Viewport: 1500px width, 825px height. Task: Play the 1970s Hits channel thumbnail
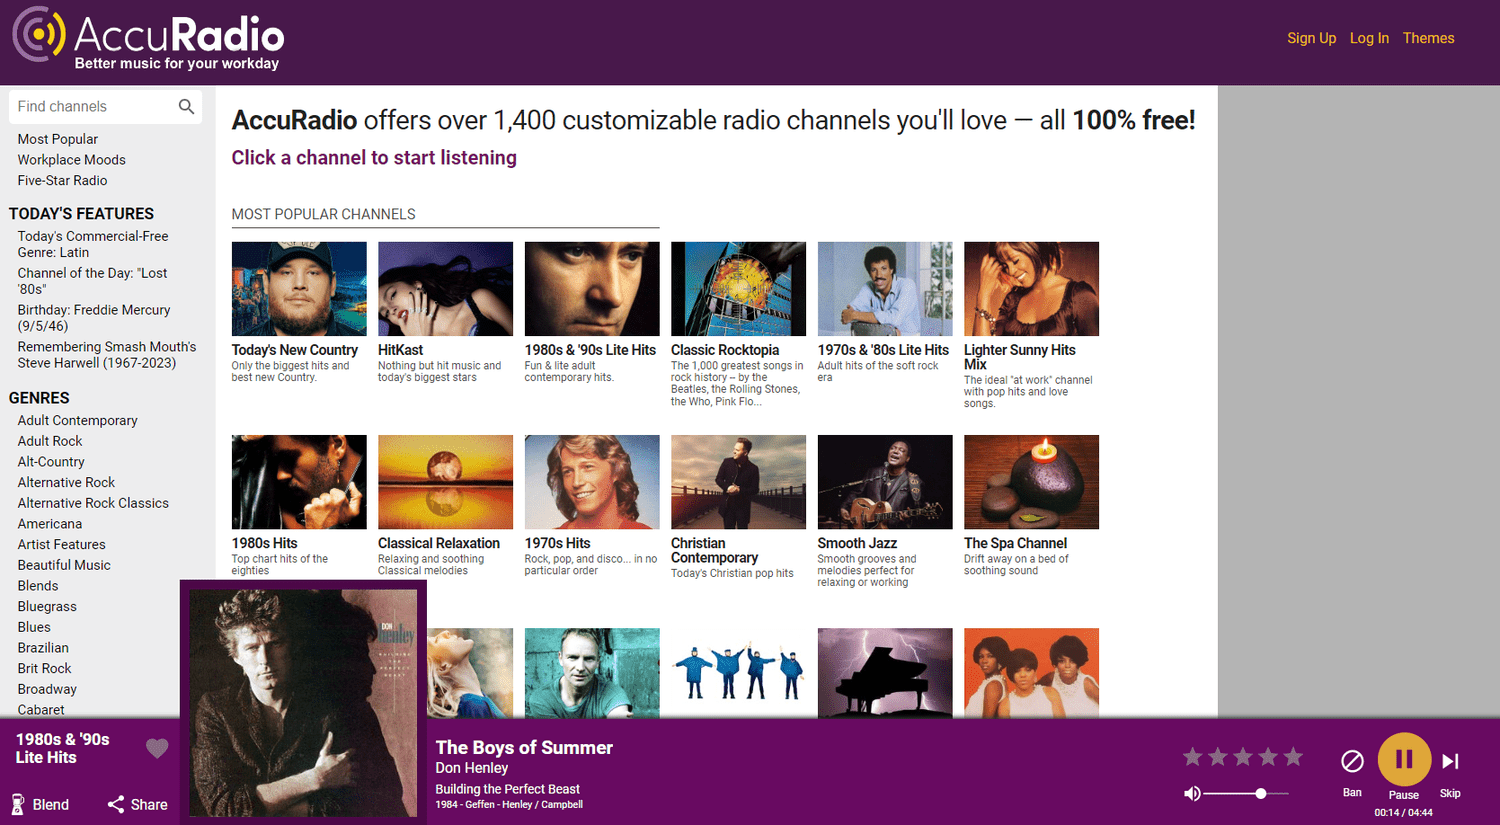(592, 482)
